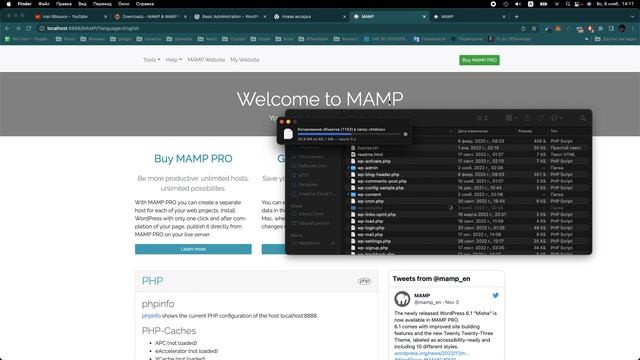Click the Finder window search icon
This screenshot has height=360, width=640.
click(x=582, y=118)
